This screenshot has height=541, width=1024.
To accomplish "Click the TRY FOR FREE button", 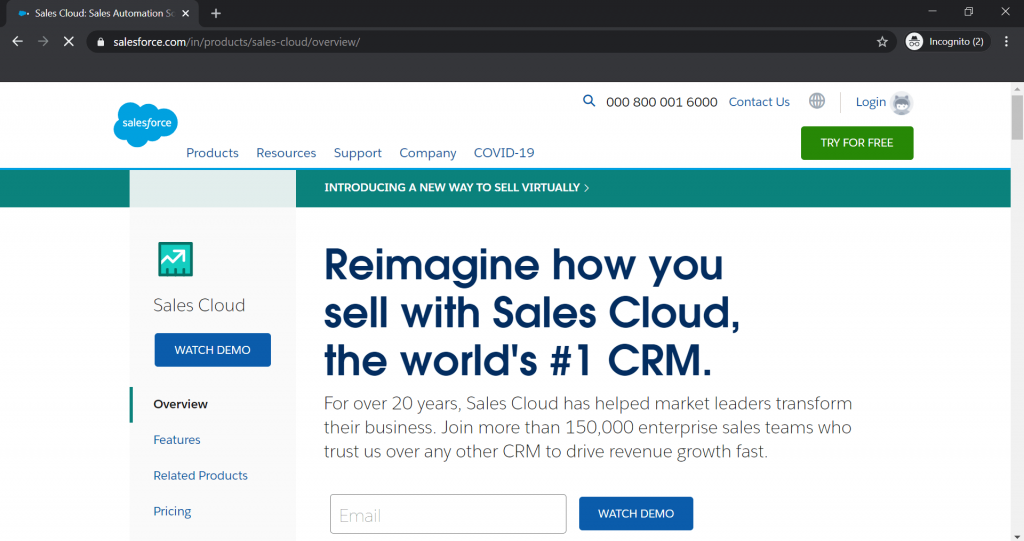I will [857, 143].
